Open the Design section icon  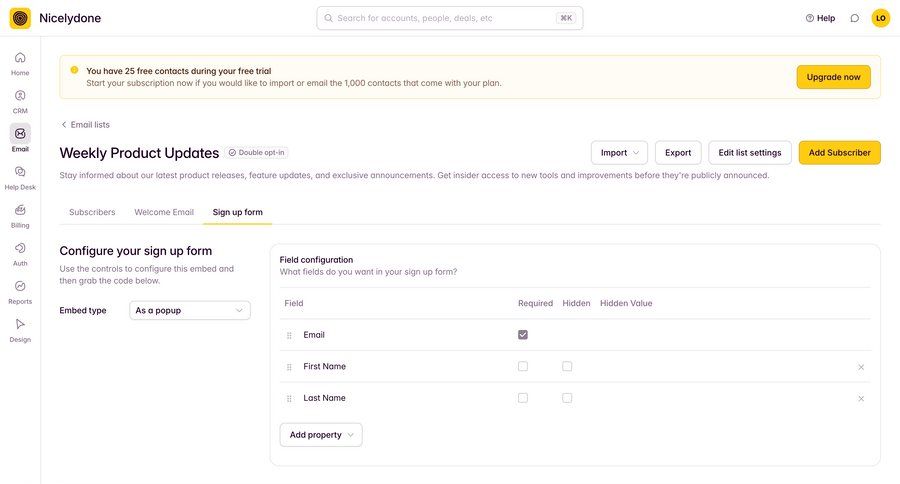coord(20,324)
